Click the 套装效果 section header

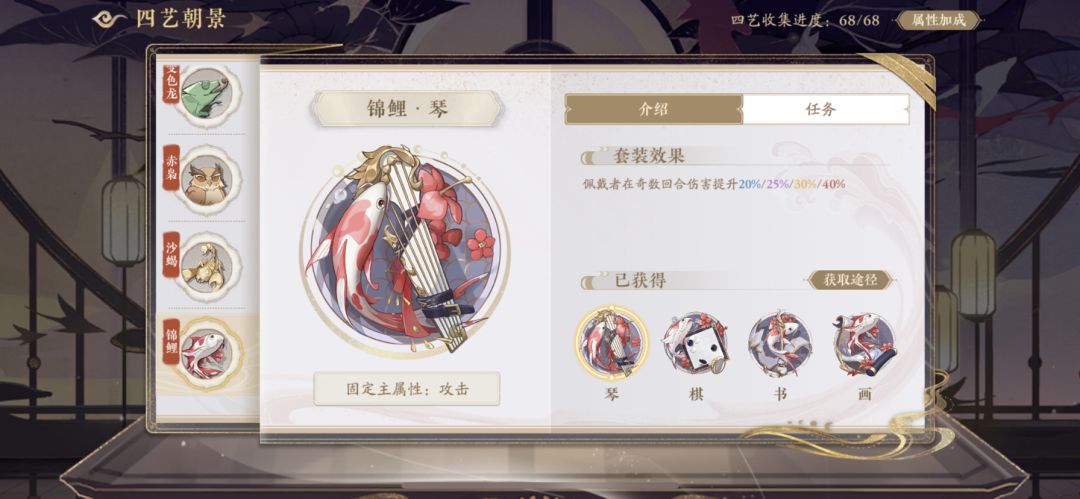click(x=650, y=156)
